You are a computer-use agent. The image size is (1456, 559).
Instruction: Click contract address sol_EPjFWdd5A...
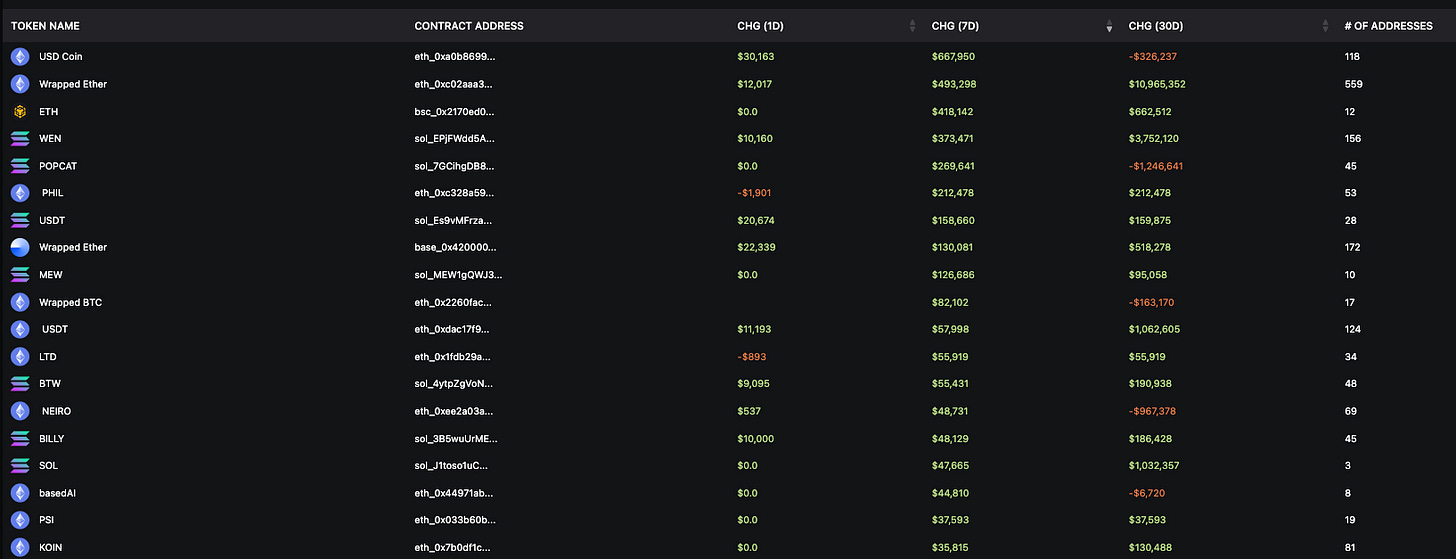coord(454,139)
